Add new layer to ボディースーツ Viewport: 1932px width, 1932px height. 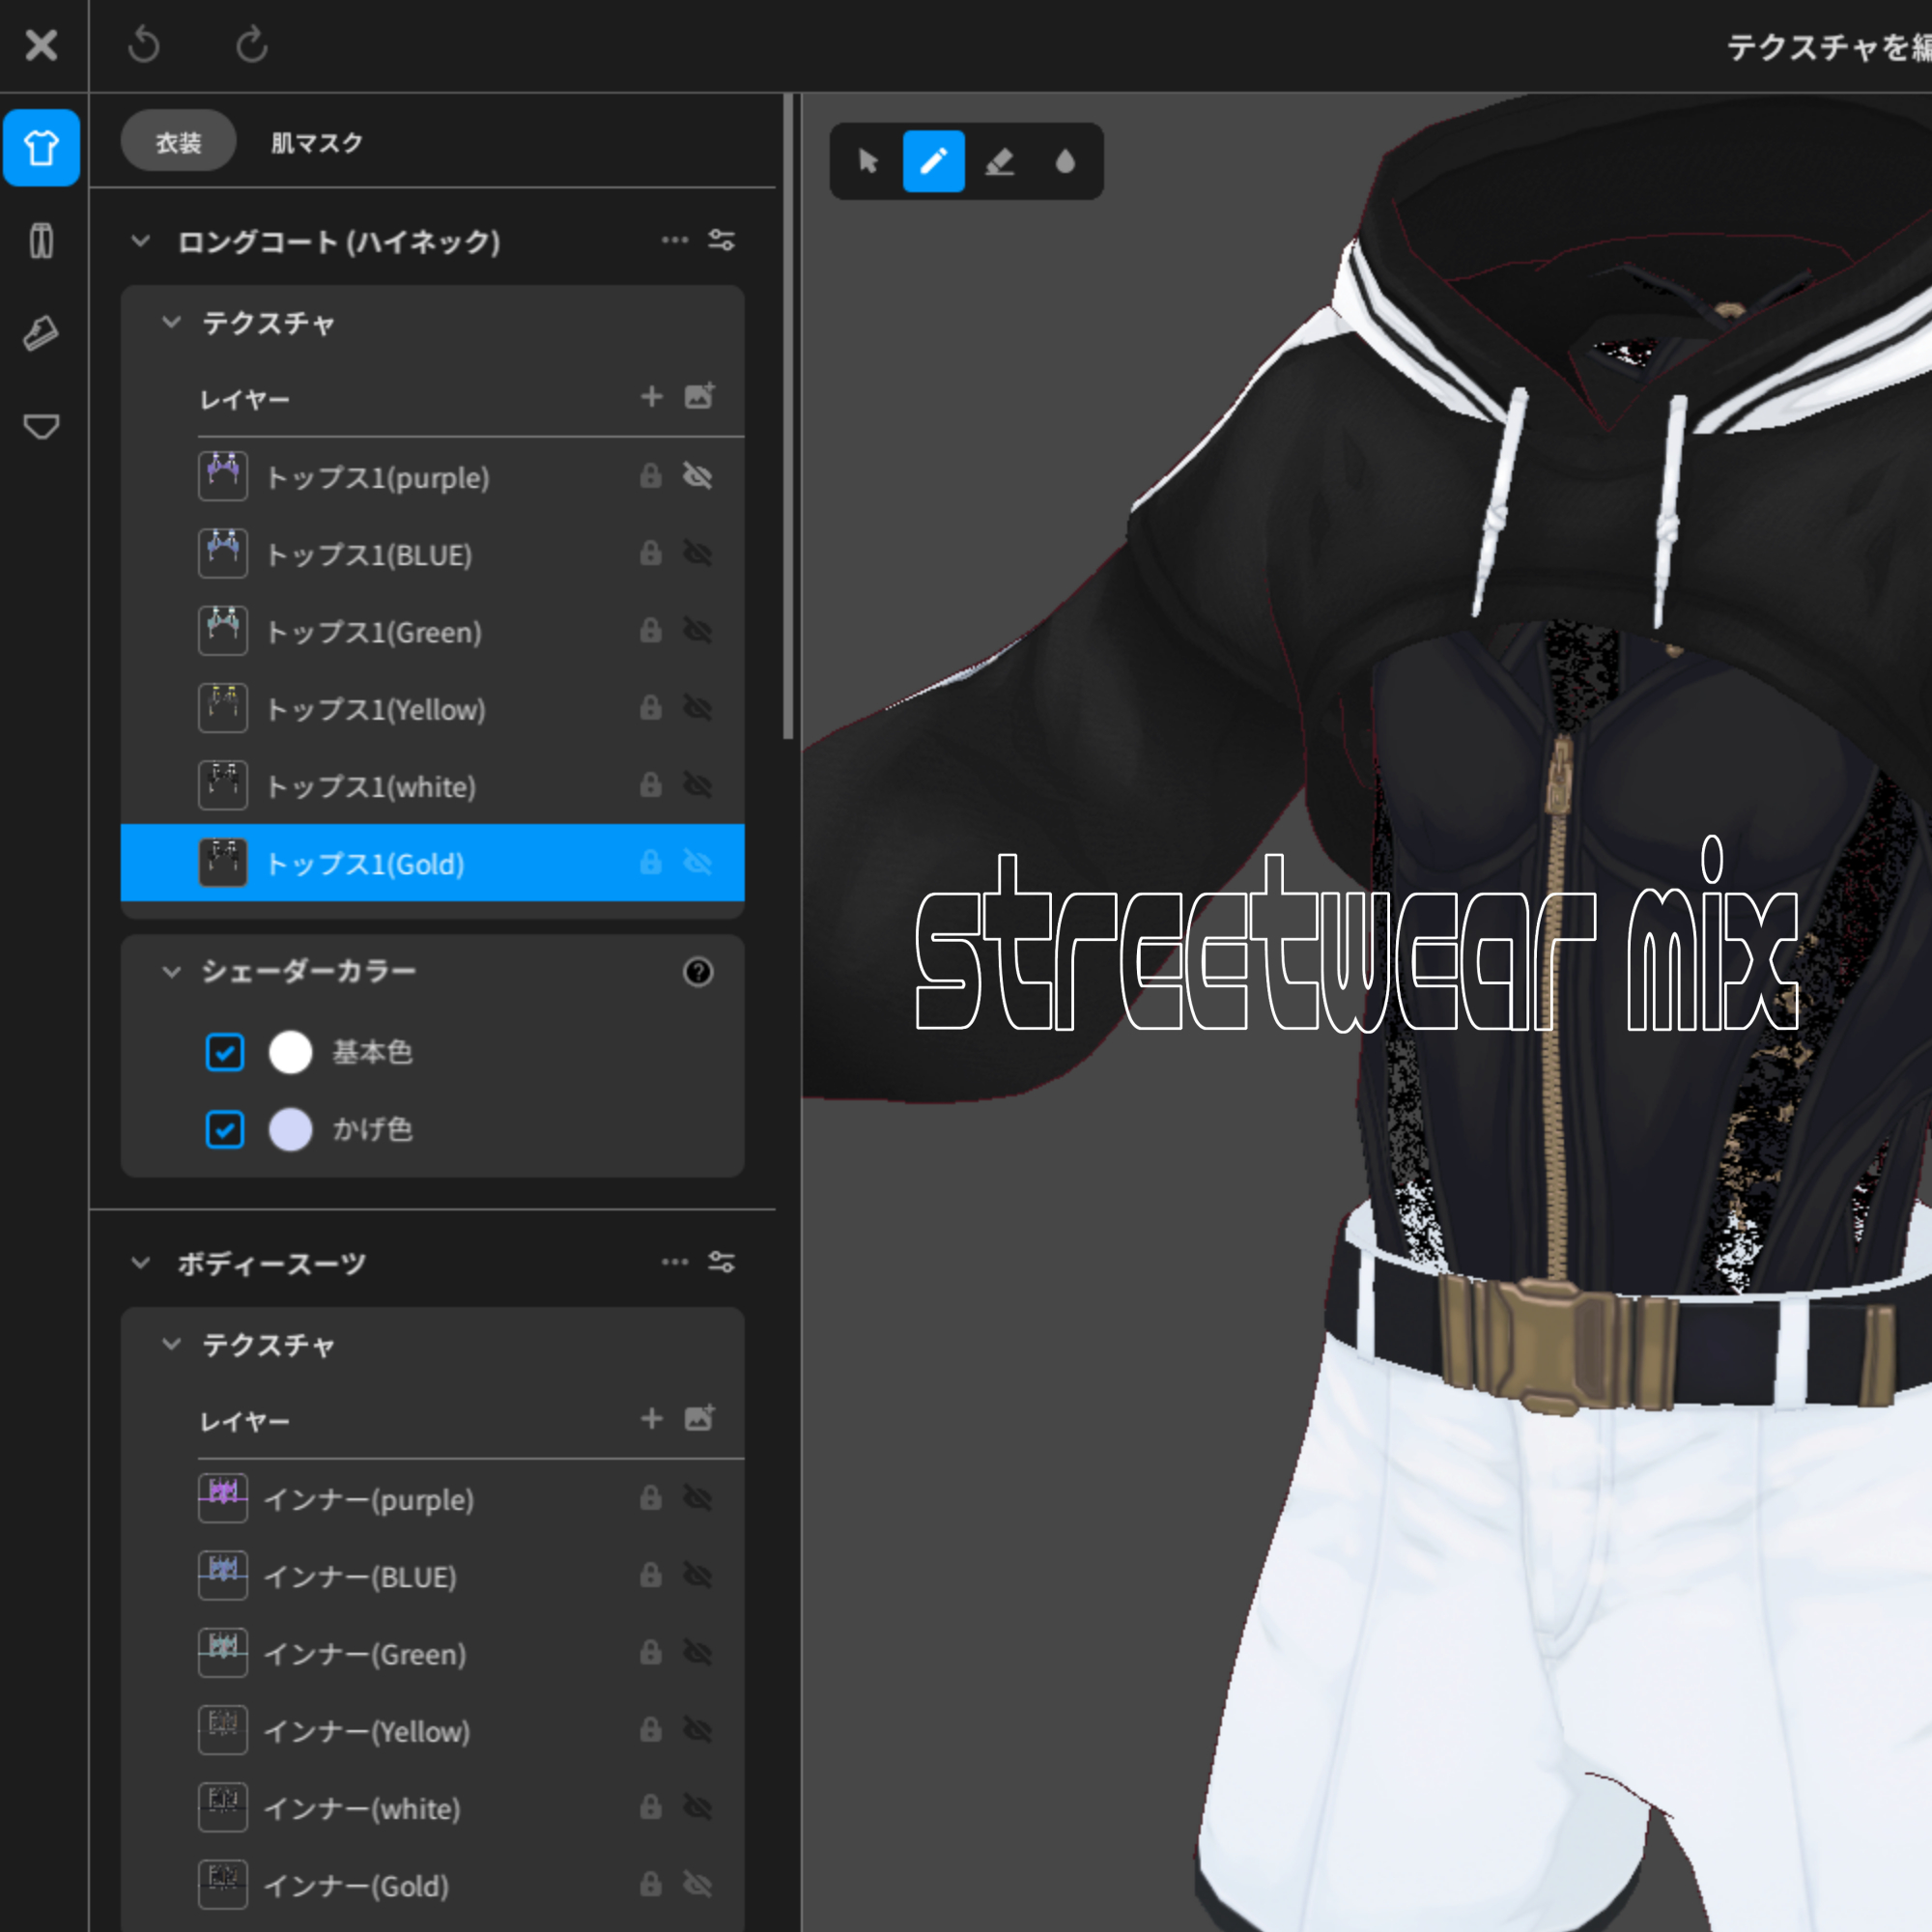651,1418
